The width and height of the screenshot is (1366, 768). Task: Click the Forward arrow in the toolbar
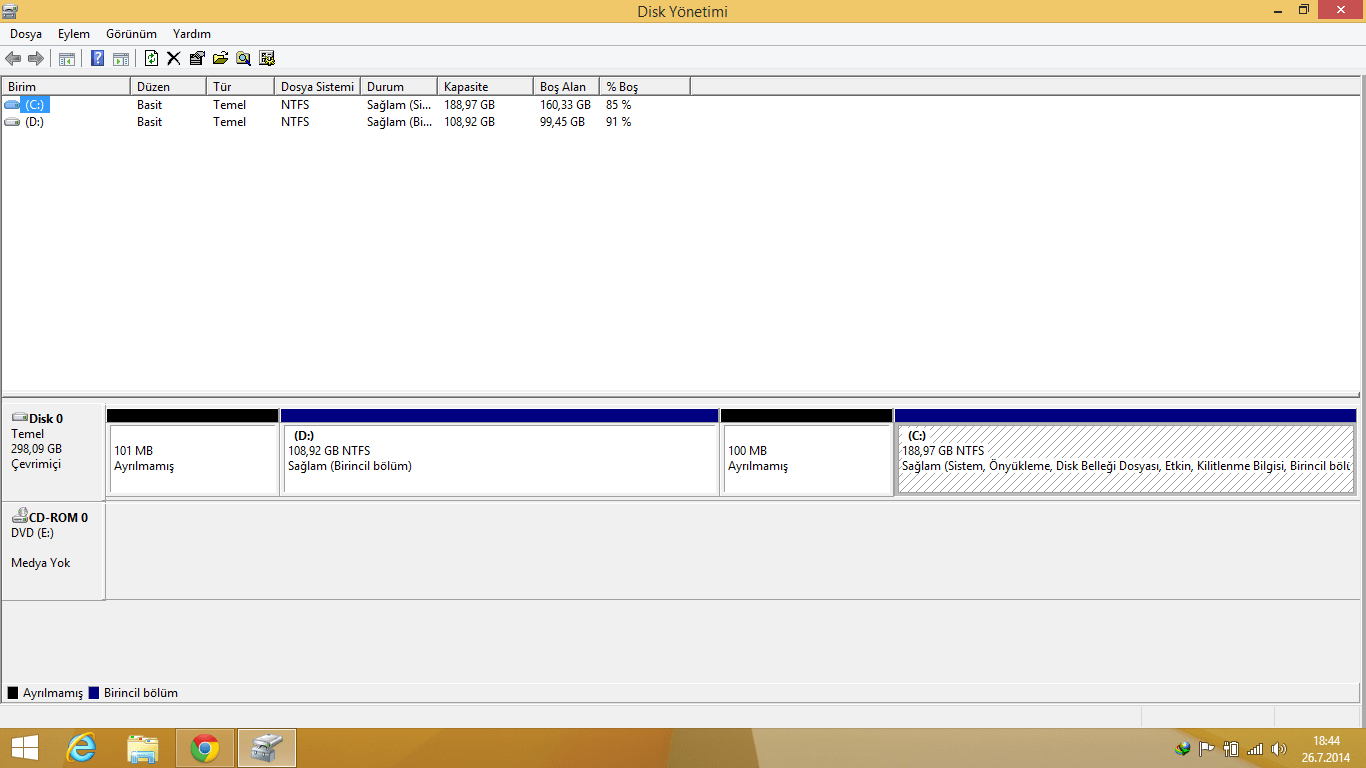point(36,59)
